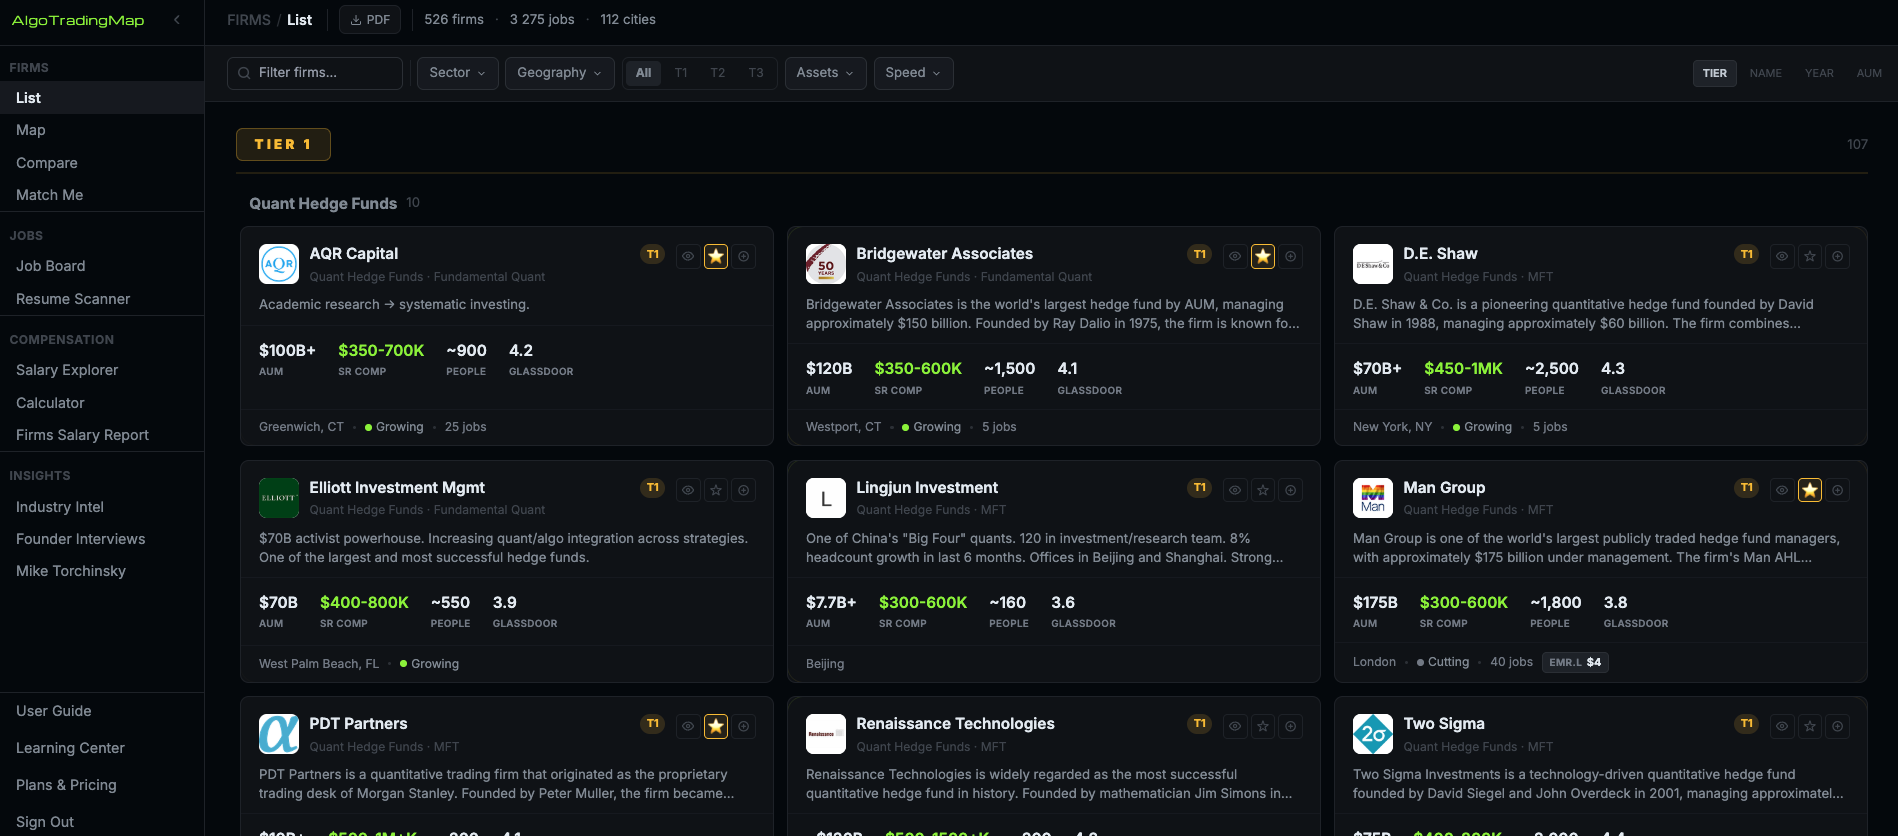Sort firms by YEAR
1898x836 pixels.
(x=1819, y=73)
